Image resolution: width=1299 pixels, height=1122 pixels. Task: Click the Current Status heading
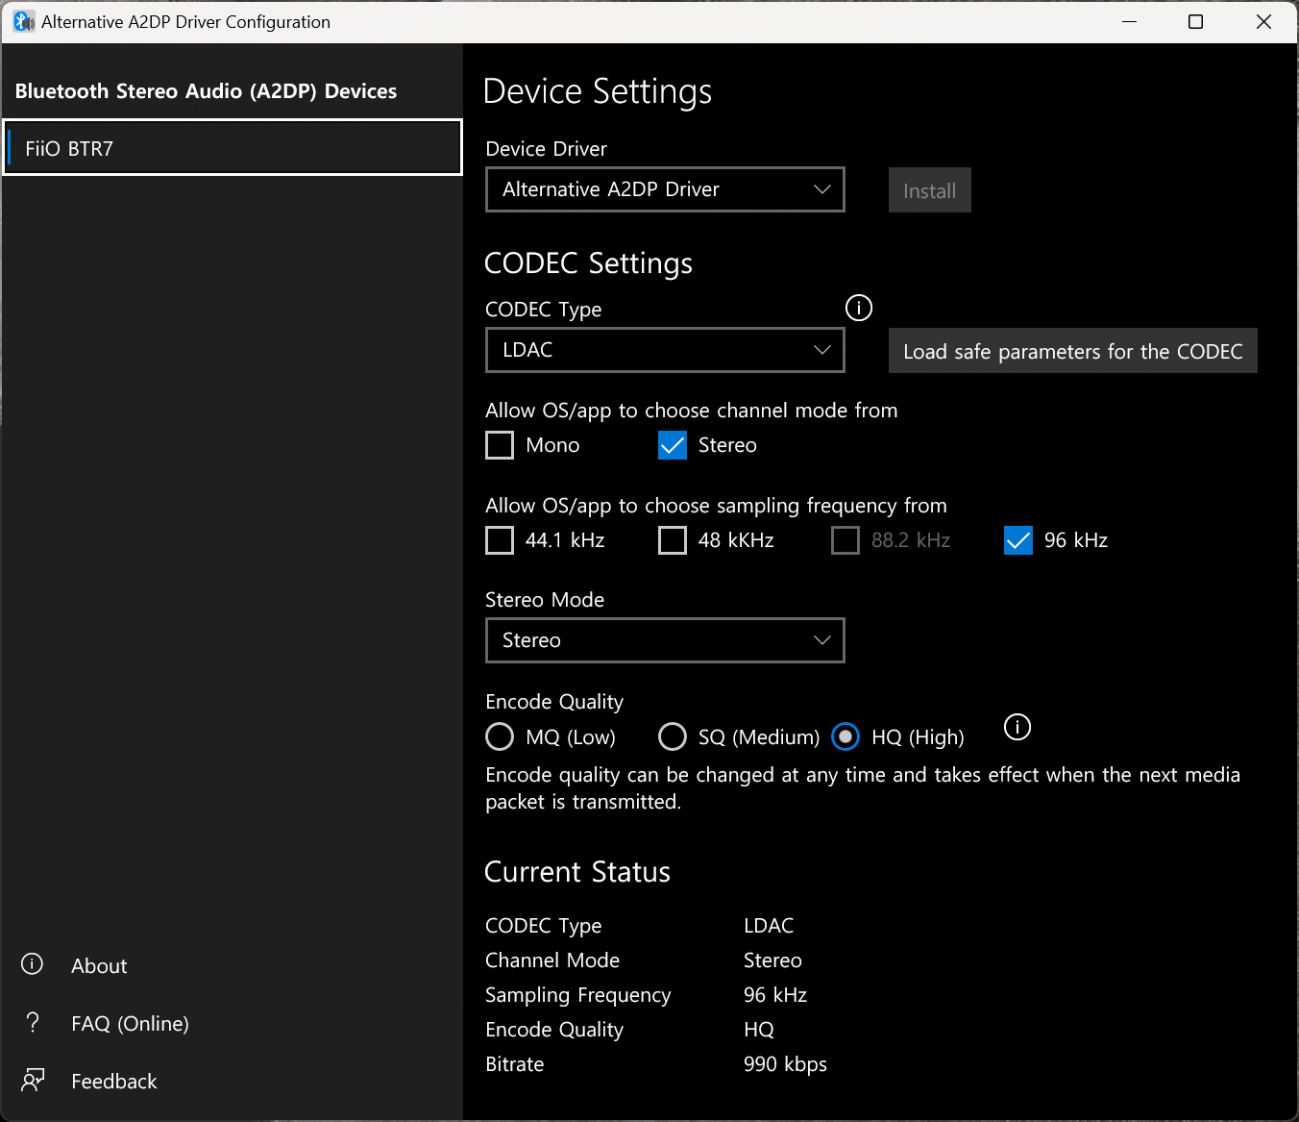[x=577, y=872]
